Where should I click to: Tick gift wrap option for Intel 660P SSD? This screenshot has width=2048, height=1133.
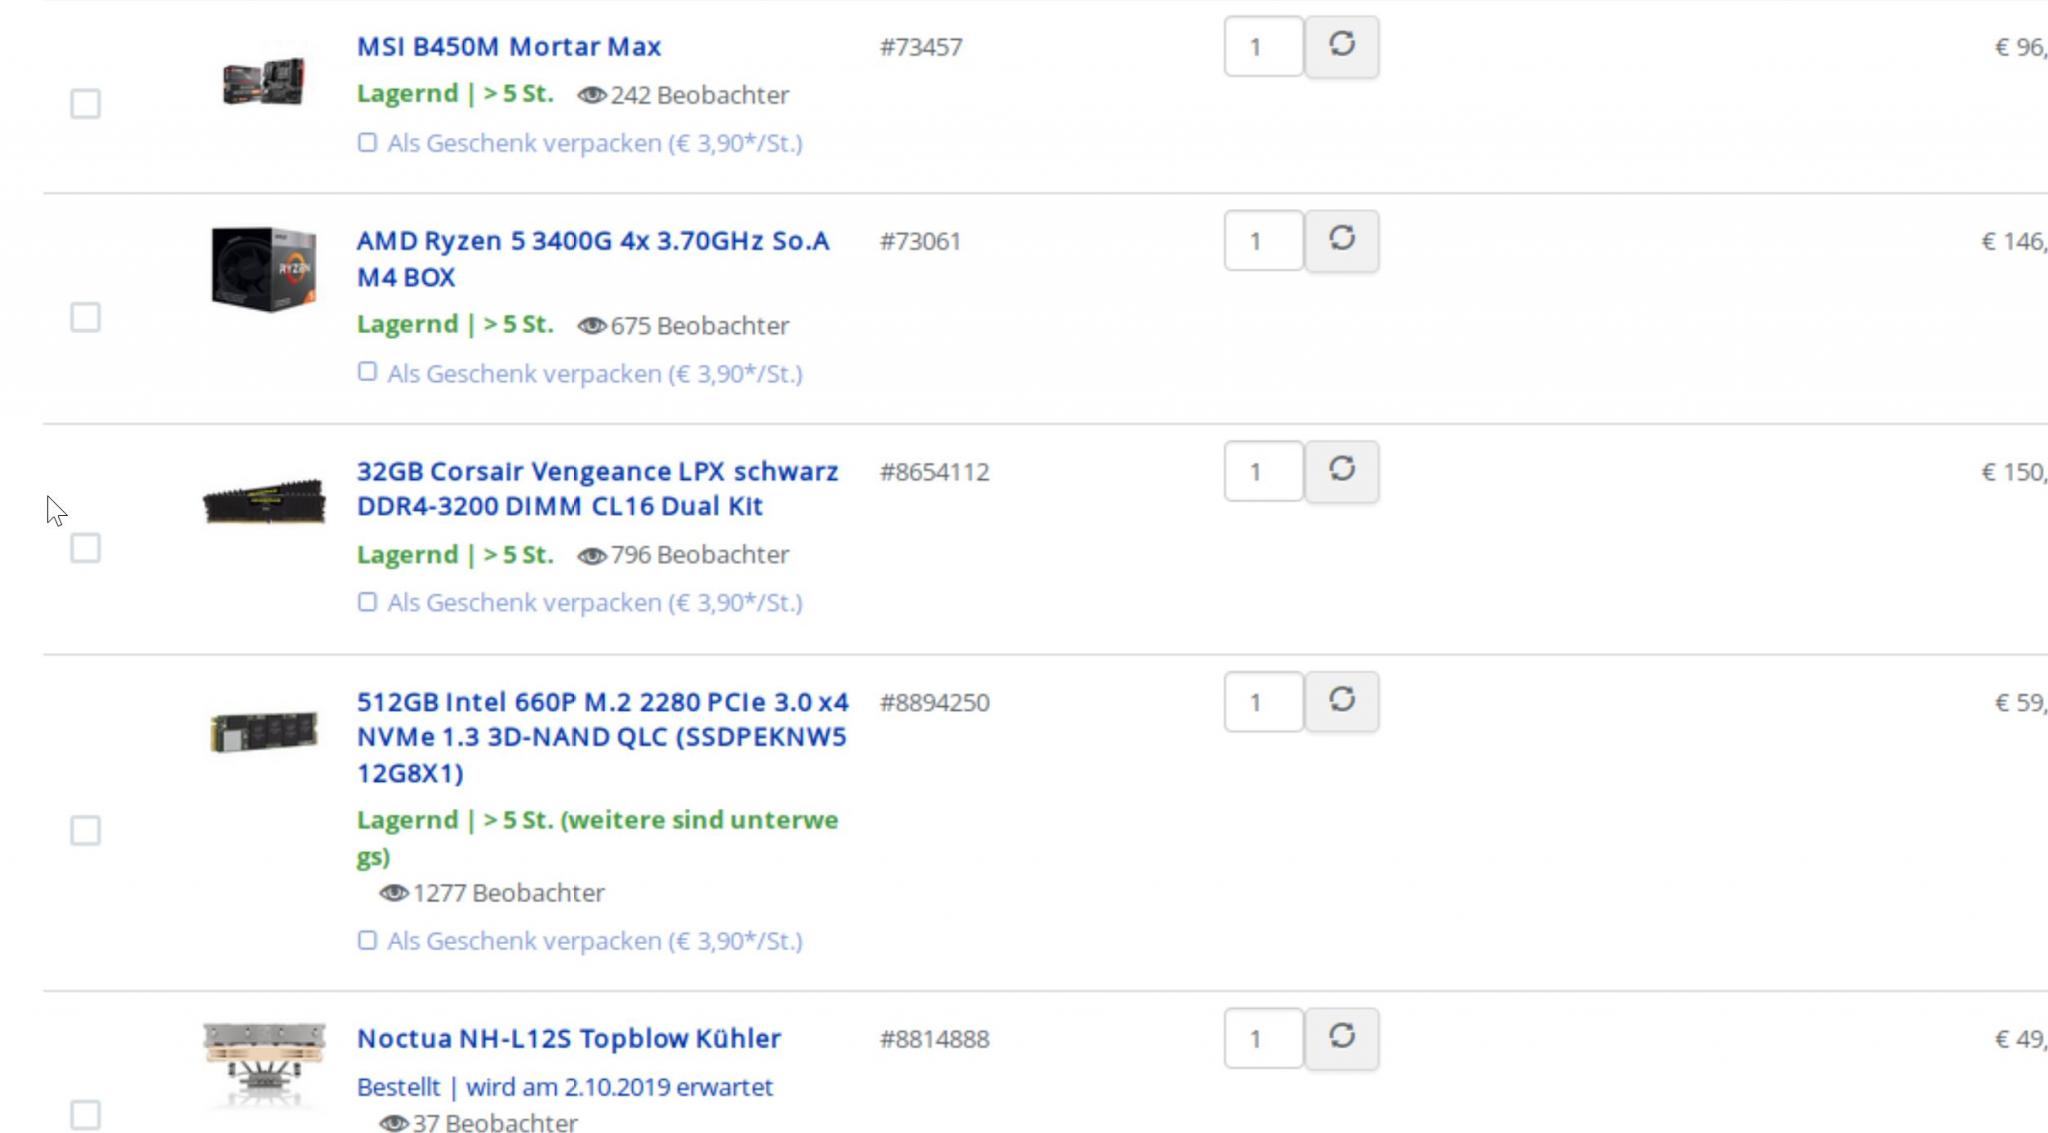tap(367, 940)
